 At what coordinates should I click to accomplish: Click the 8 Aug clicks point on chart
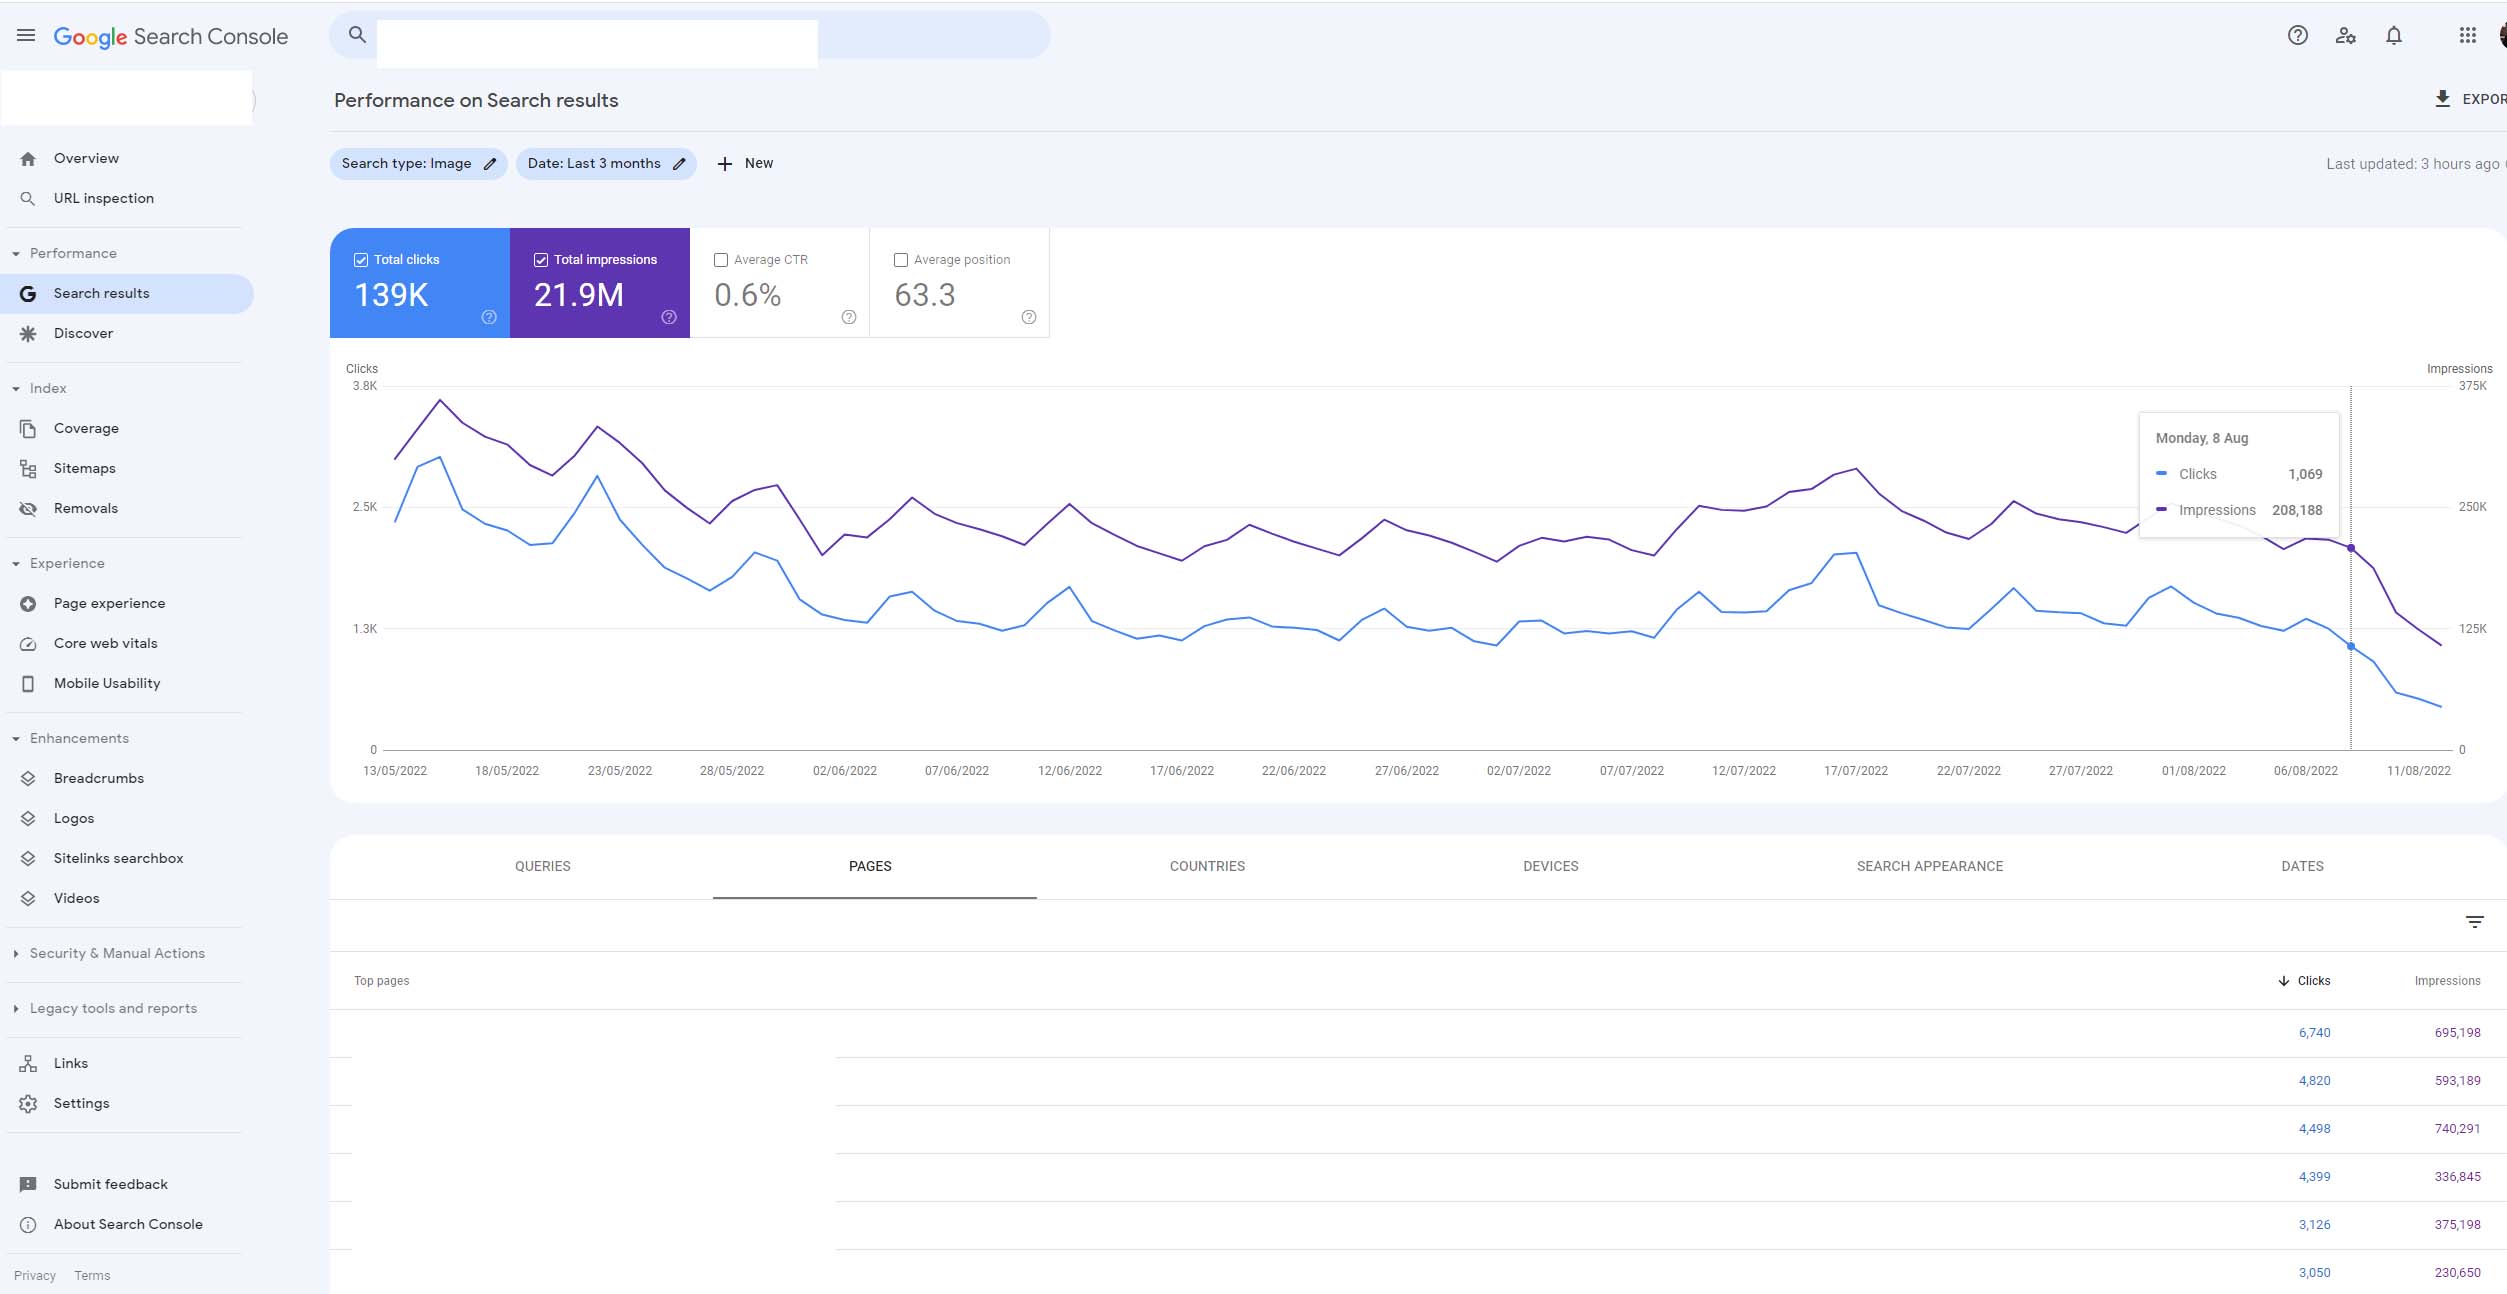tap(2351, 647)
